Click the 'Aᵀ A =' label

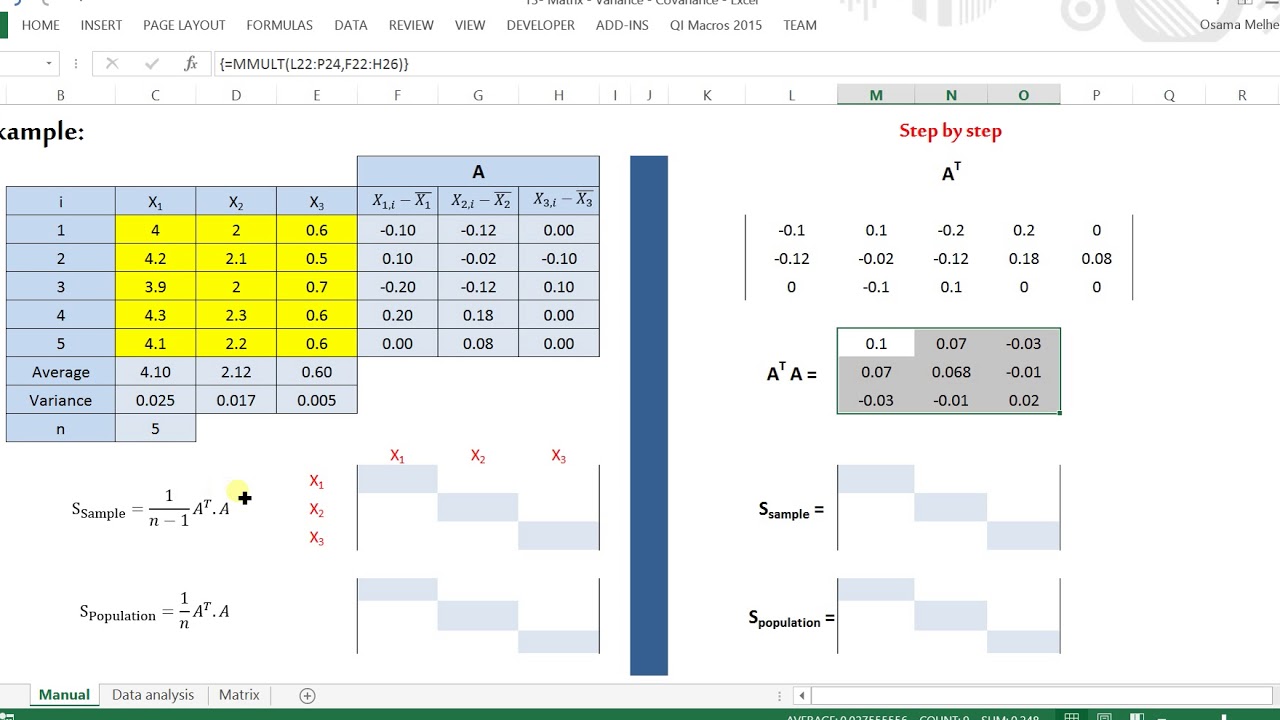click(792, 373)
